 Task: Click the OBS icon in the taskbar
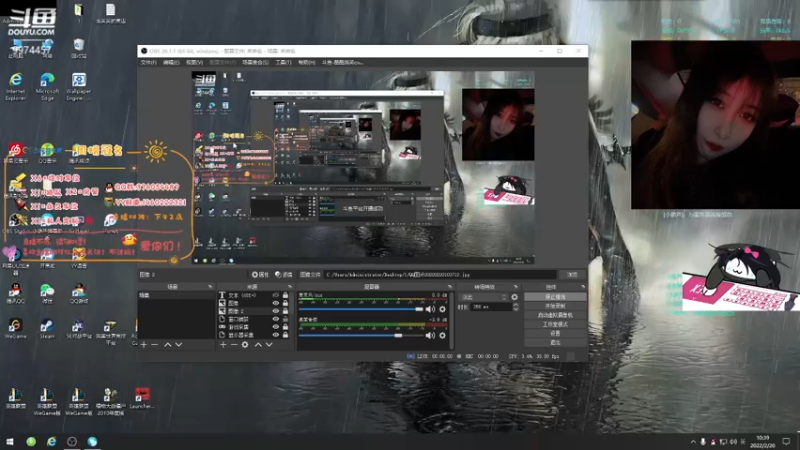pos(72,441)
